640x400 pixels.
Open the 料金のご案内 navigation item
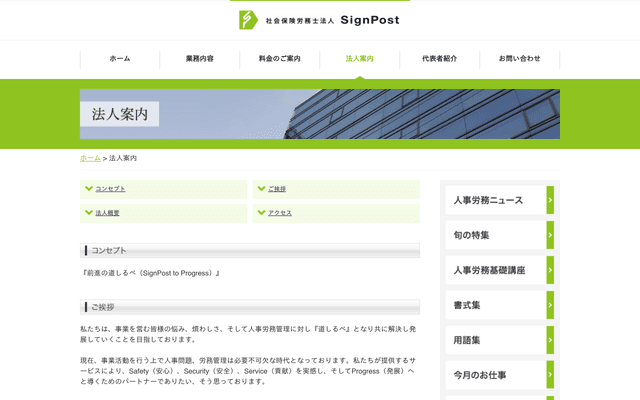tap(280, 59)
